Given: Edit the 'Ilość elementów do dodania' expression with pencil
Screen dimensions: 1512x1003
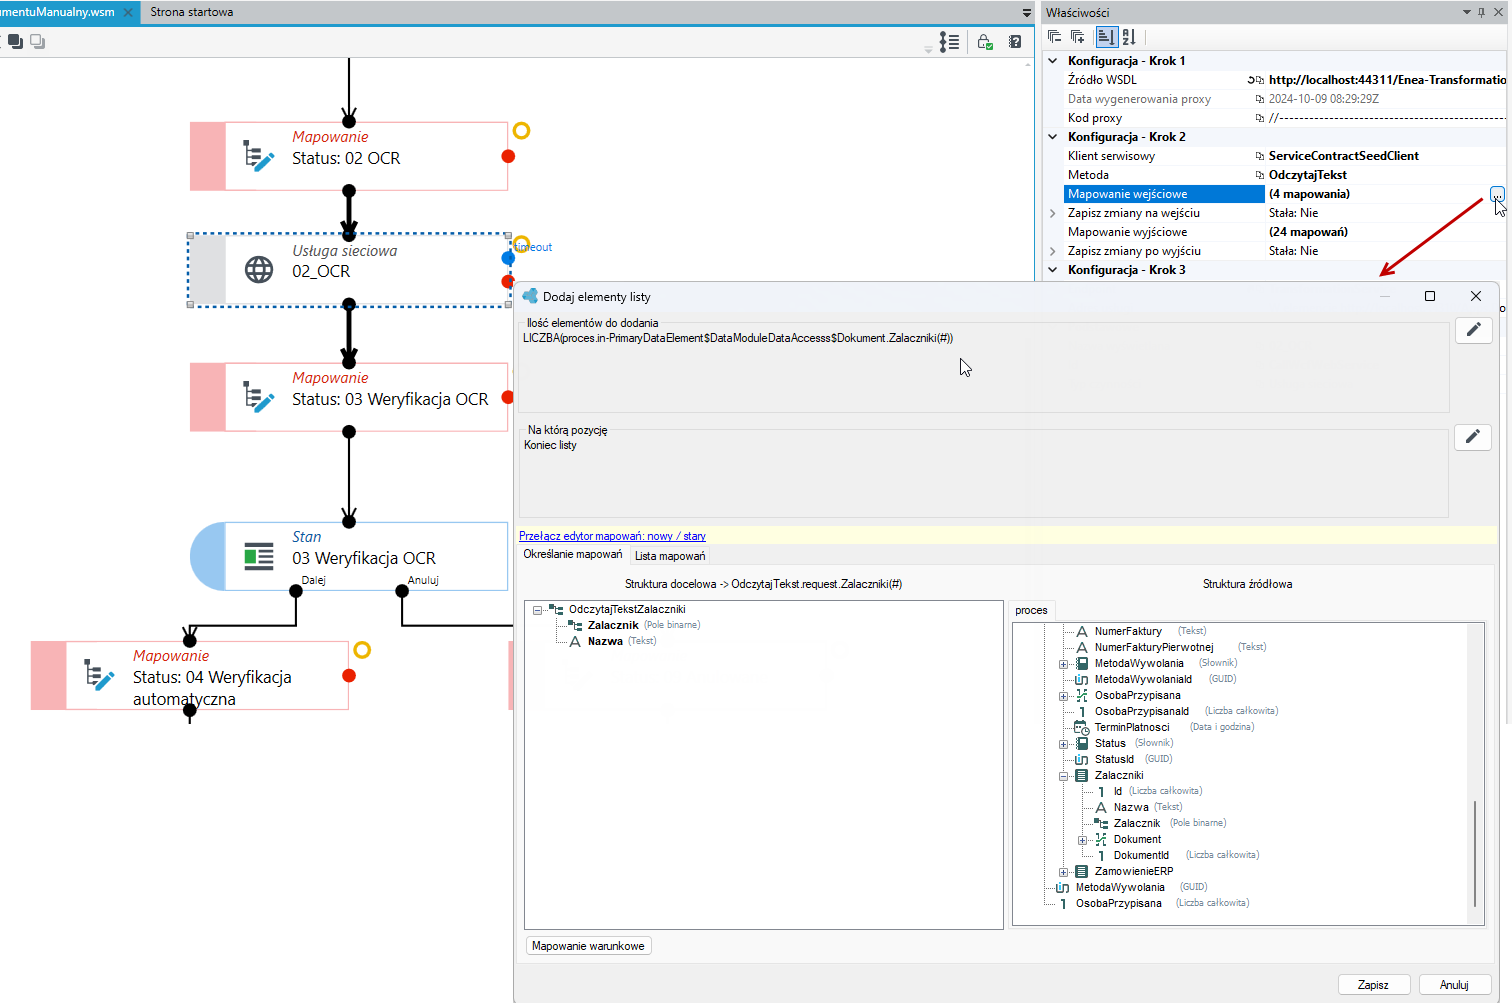Looking at the screenshot, I should pos(1473,330).
